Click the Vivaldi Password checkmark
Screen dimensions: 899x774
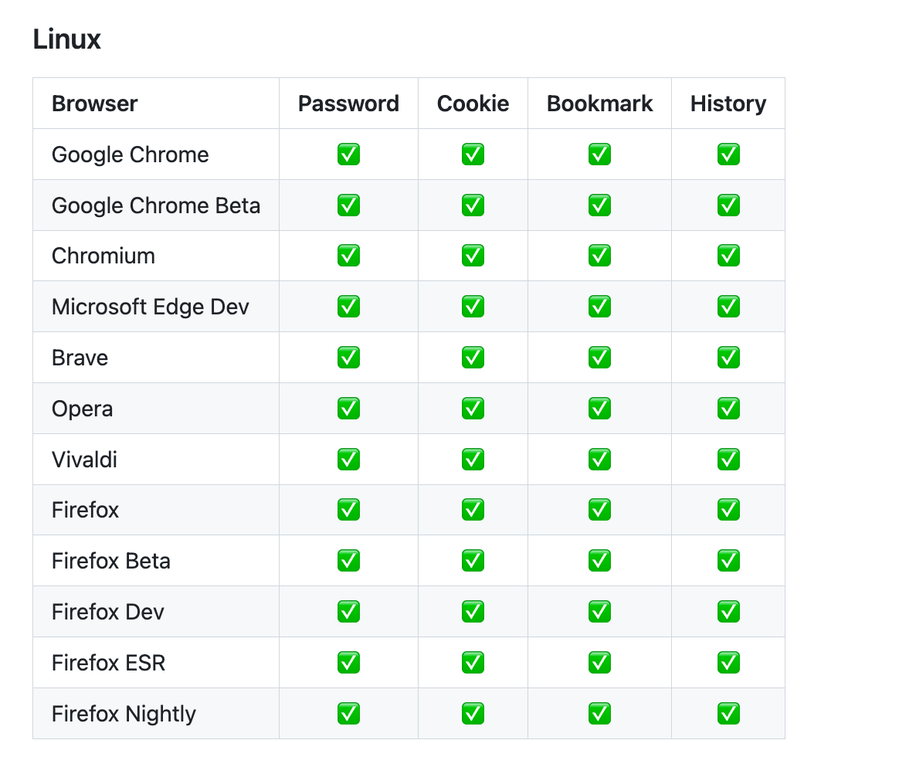tap(349, 459)
